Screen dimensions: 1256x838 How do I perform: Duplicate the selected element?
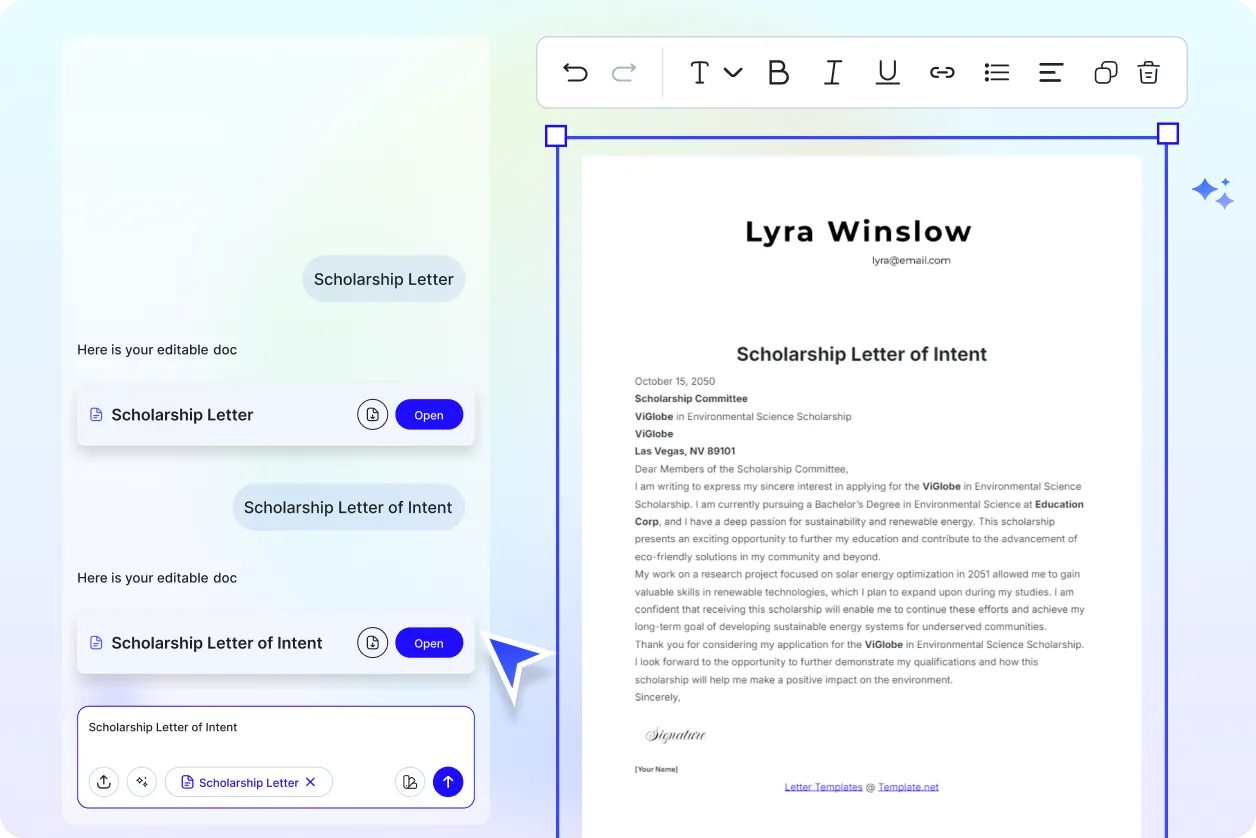pos(1105,72)
